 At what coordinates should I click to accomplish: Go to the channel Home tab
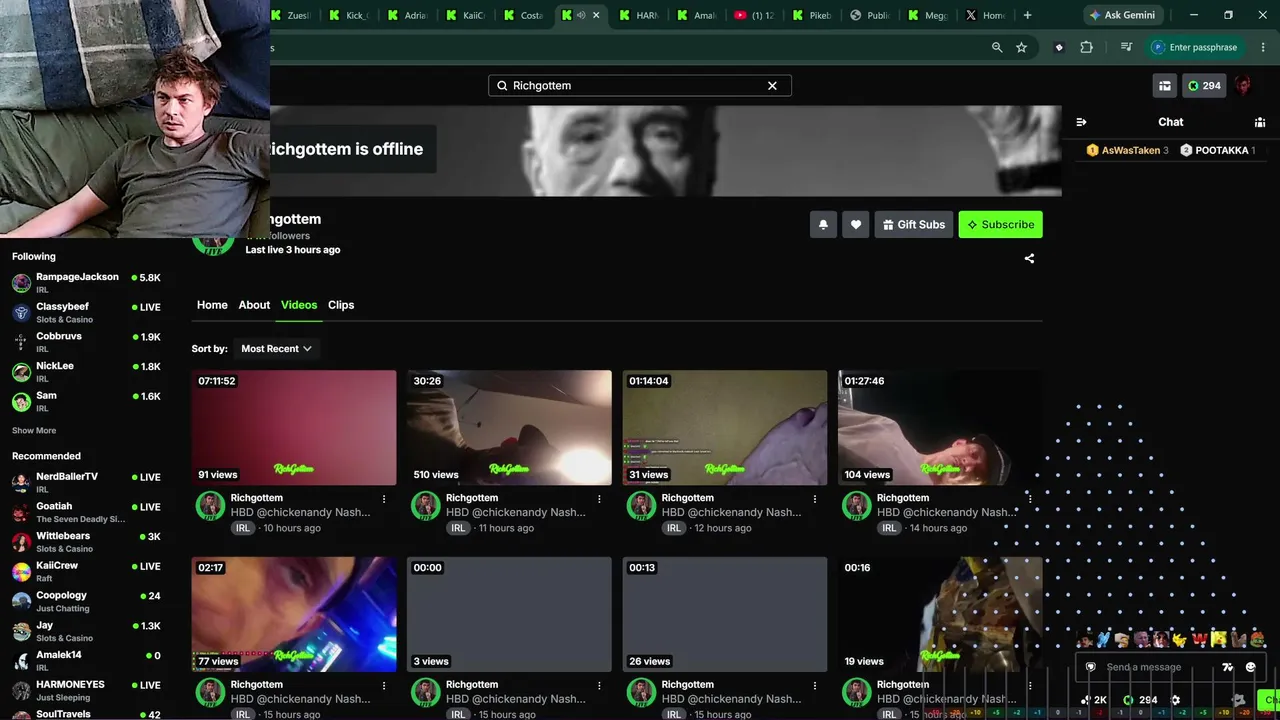point(212,305)
